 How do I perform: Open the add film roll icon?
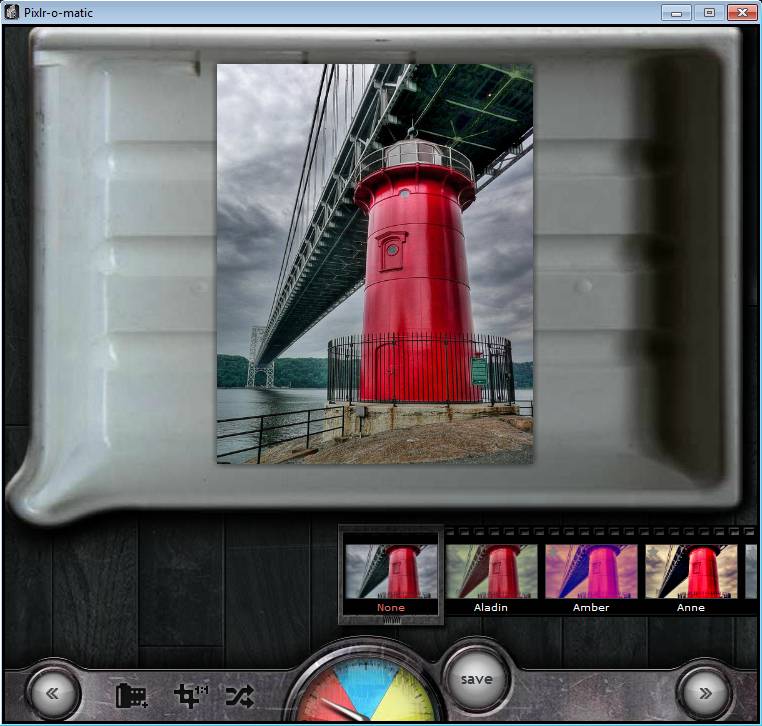tap(131, 695)
